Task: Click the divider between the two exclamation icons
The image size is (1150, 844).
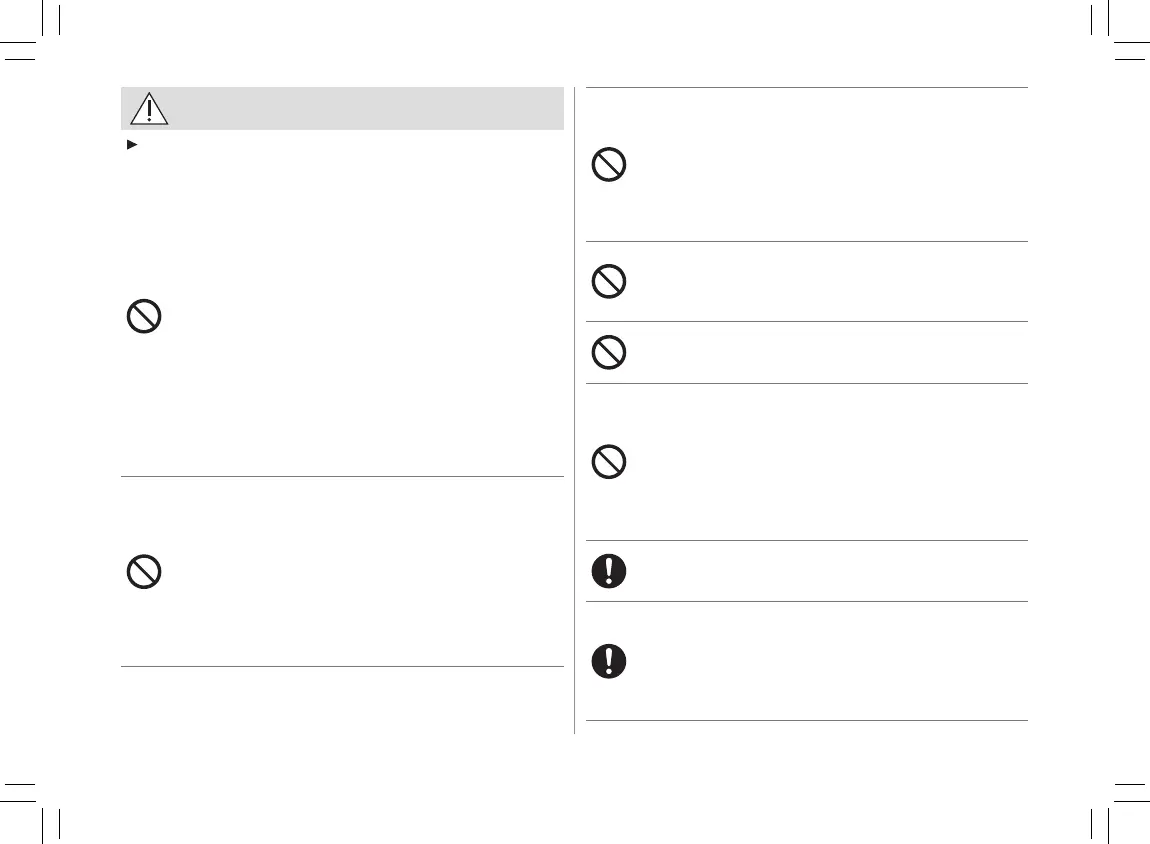Action: [806, 601]
